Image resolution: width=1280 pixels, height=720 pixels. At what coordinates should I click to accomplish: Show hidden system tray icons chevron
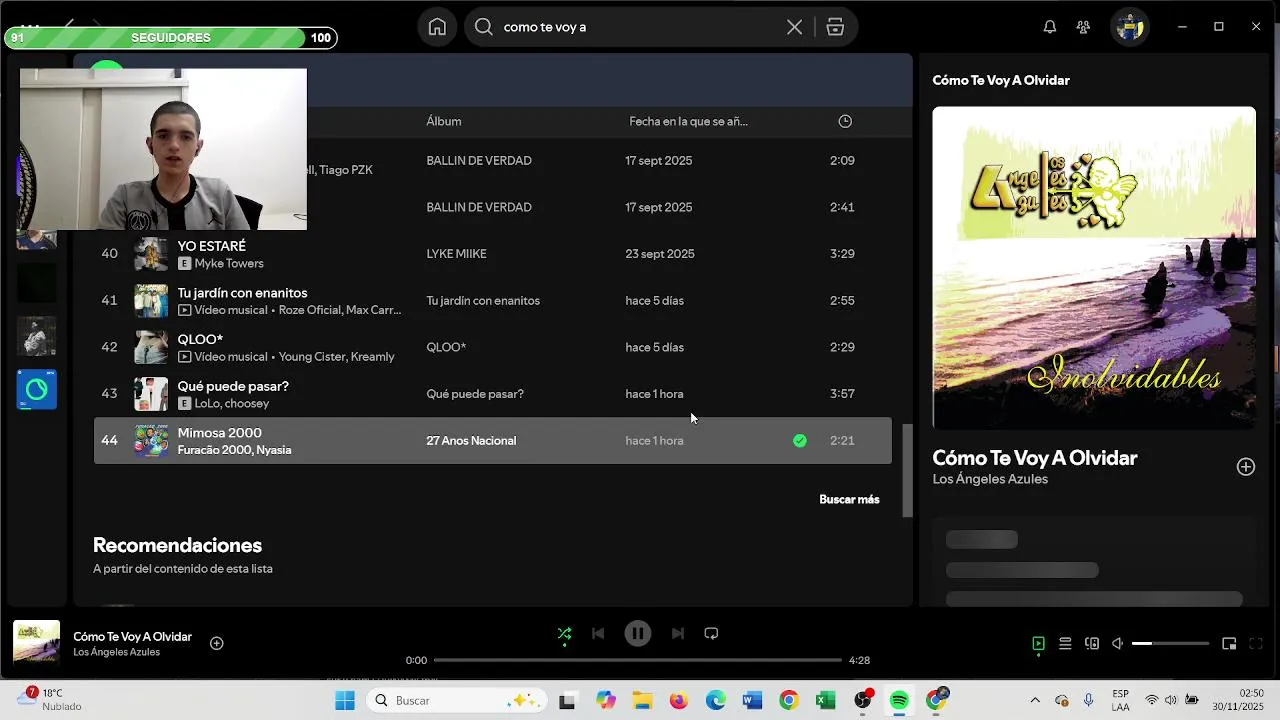1034,700
